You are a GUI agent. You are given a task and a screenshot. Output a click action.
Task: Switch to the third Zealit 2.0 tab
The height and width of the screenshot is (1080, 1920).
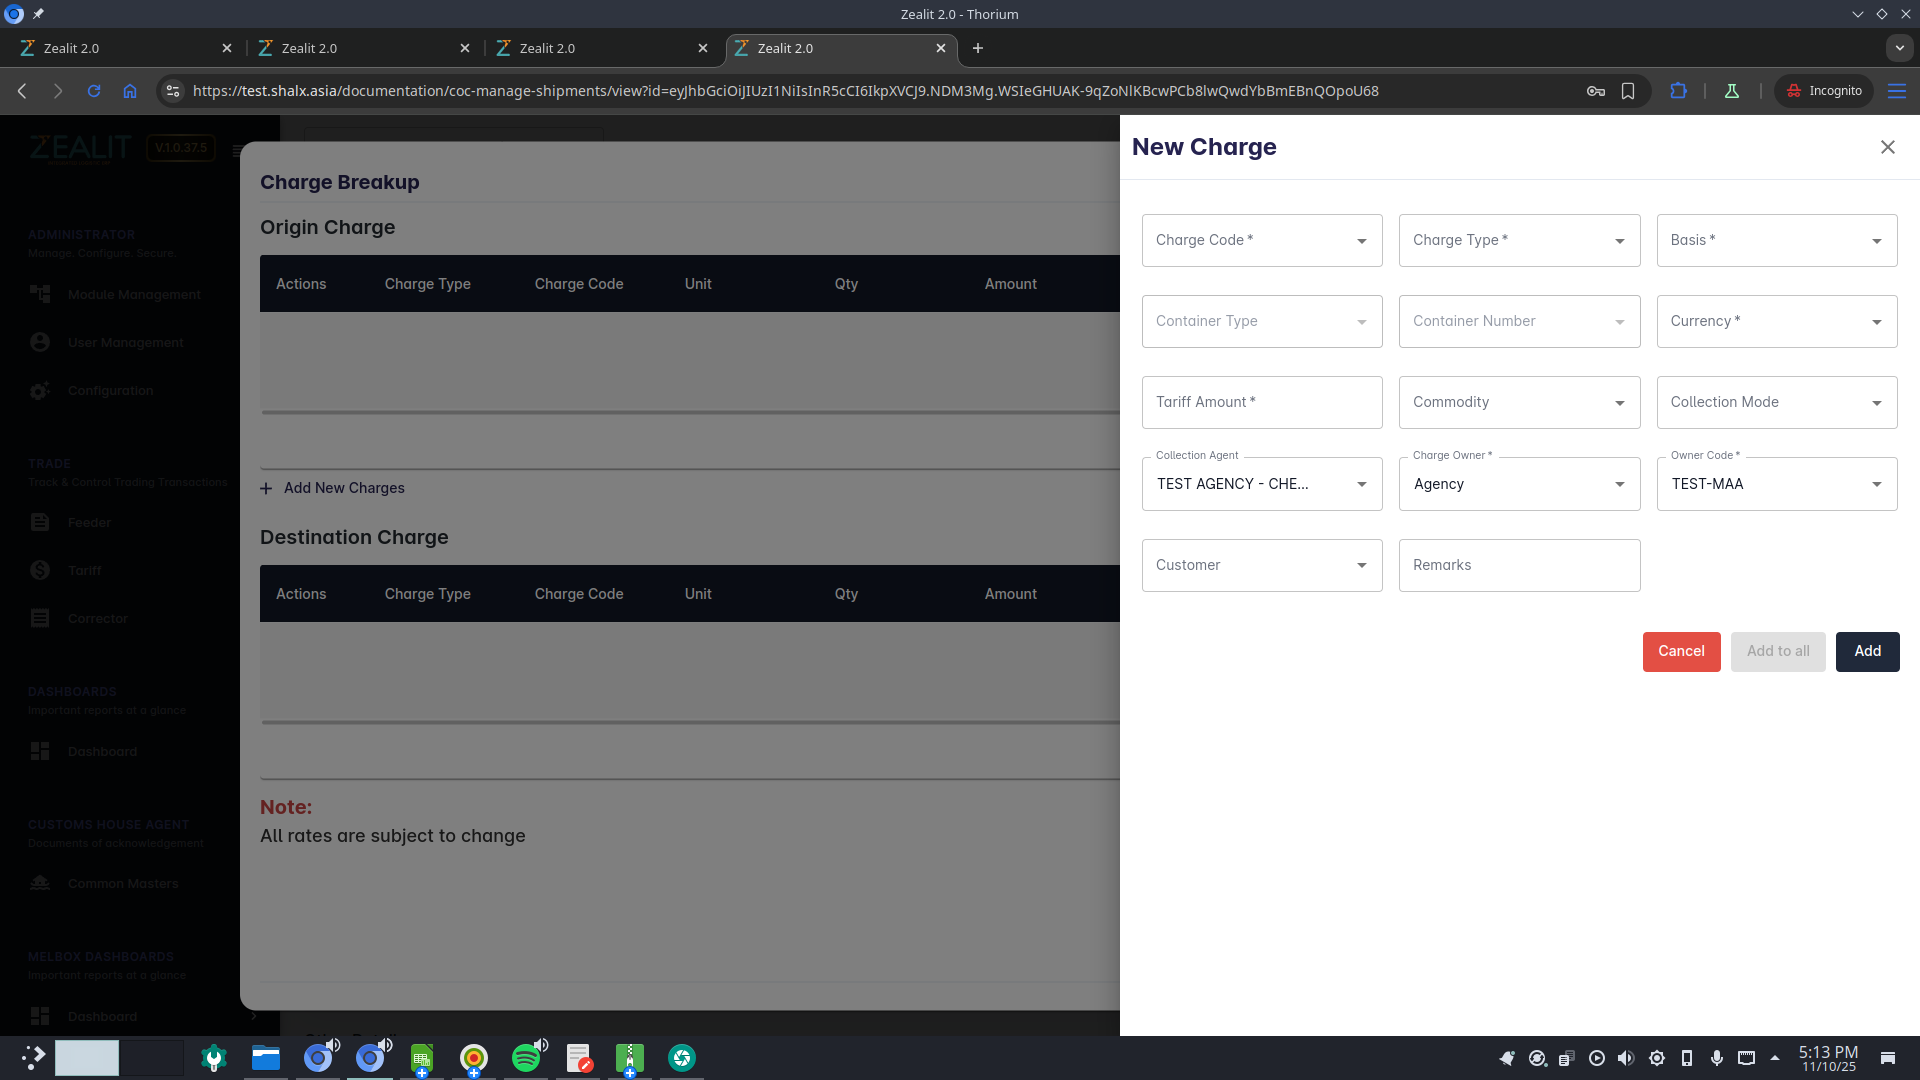596,48
